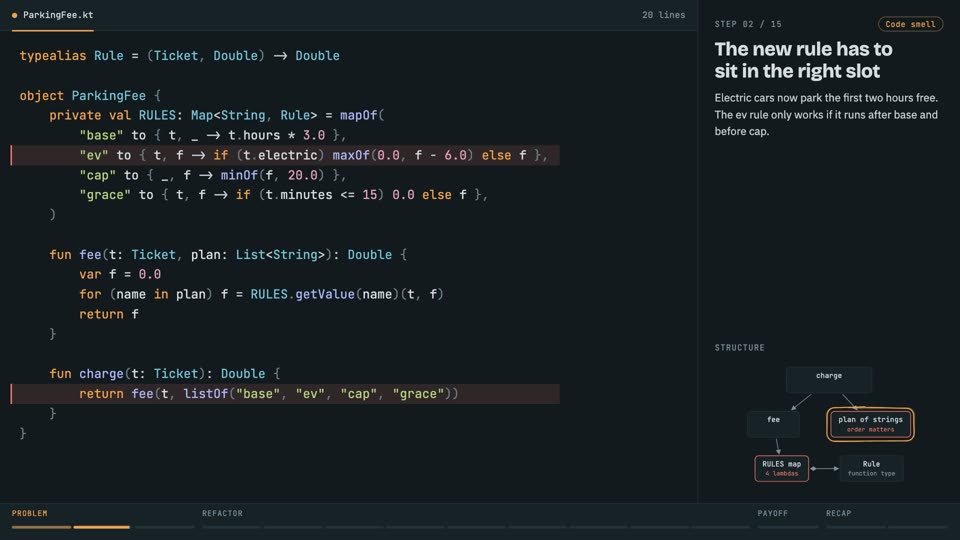Click the '20 lines' counter
The height and width of the screenshot is (540, 960).
663,15
